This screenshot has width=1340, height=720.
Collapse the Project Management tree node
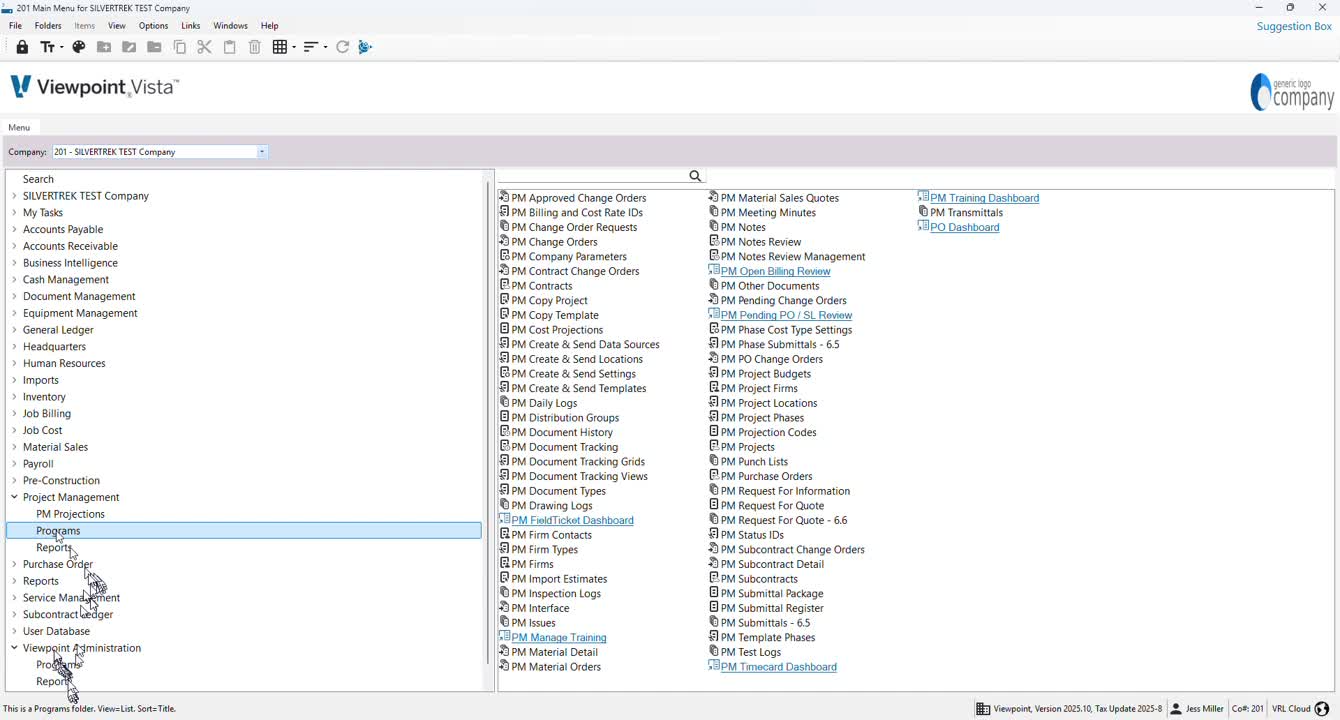click(x=14, y=497)
